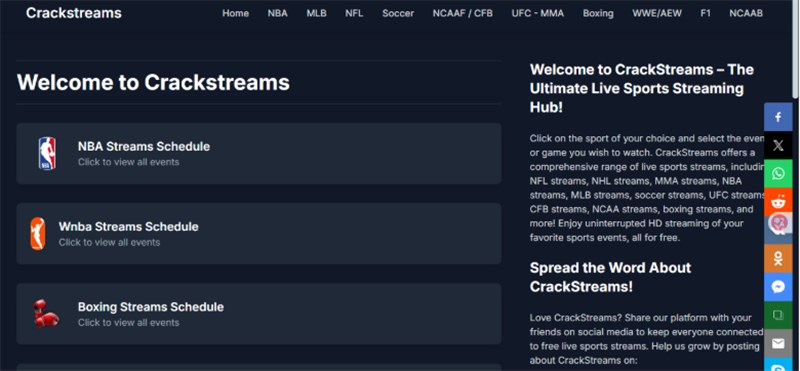The image size is (800, 371).
Task: Share on Odnoklassniki via the orange icon
Action: coord(778,259)
